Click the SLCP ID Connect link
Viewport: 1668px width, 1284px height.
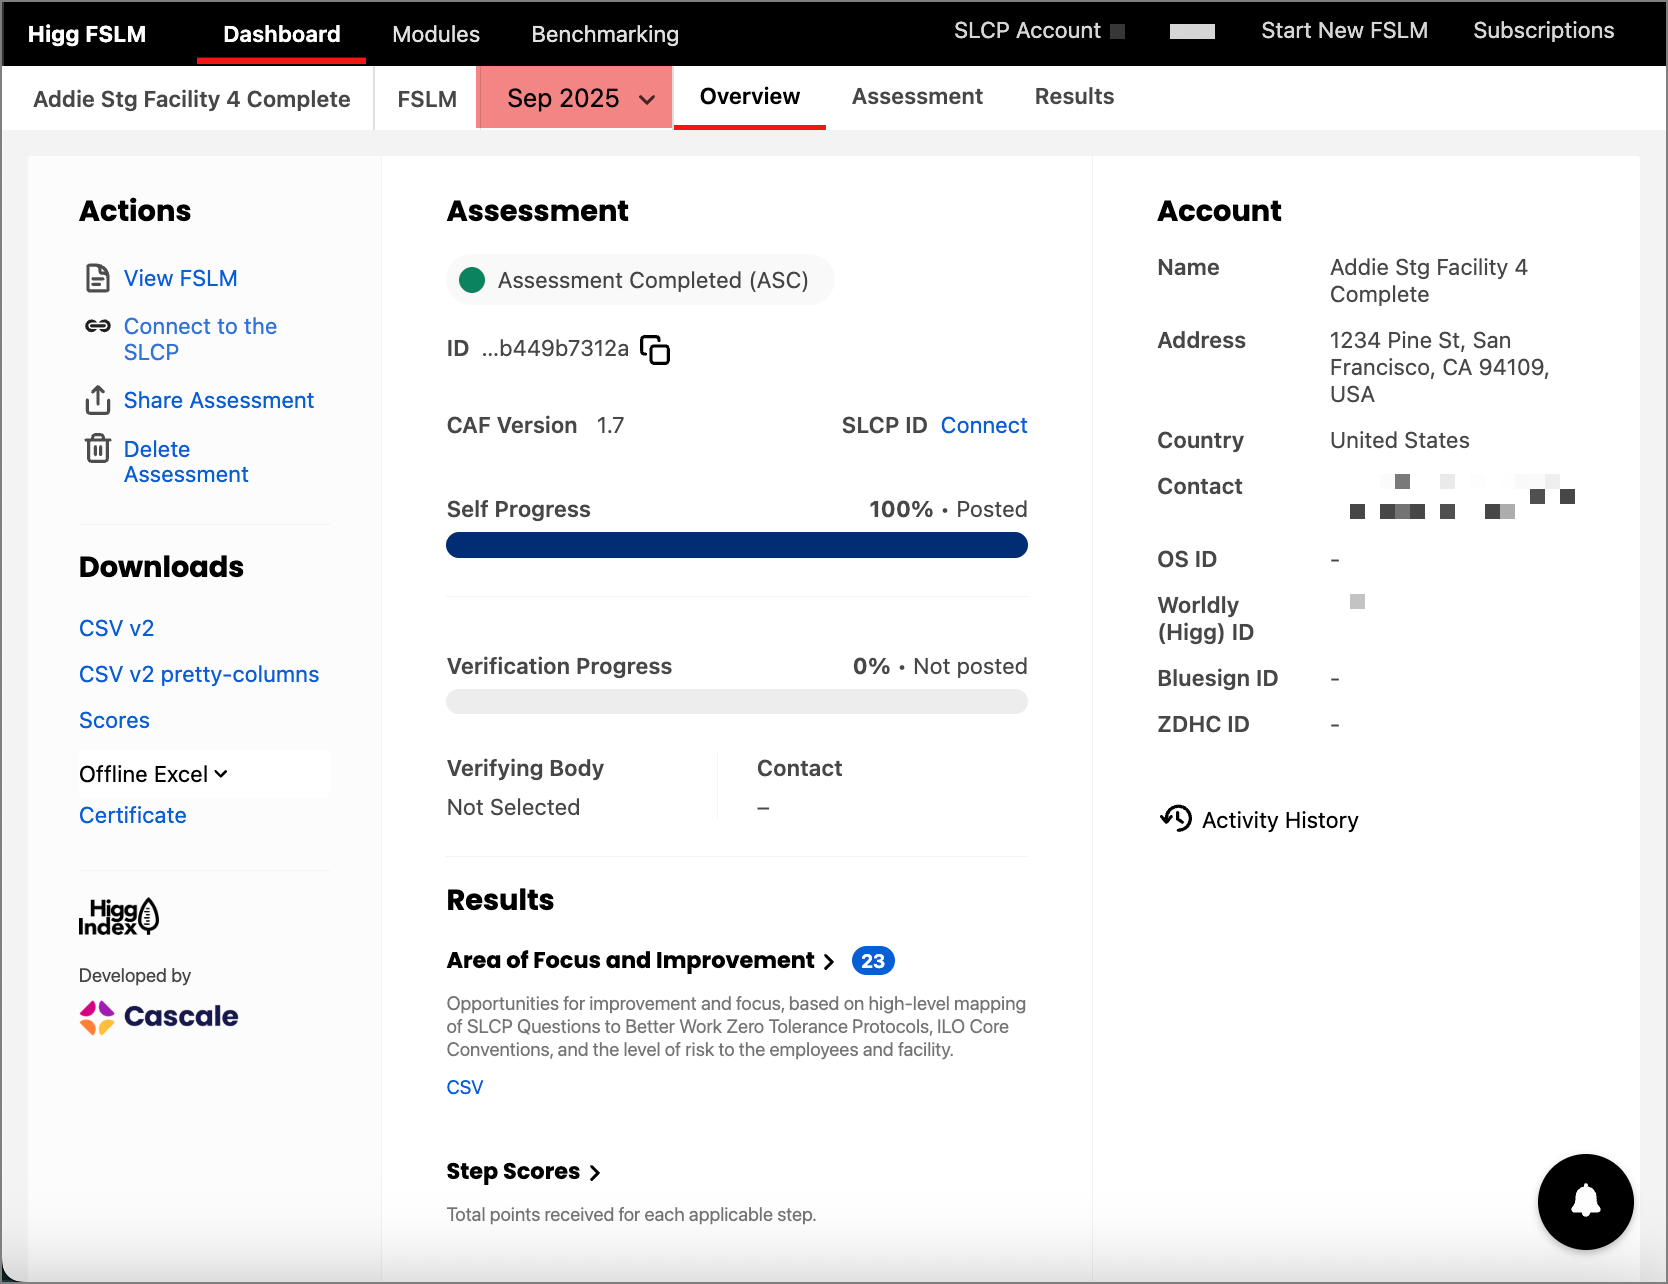(983, 425)
